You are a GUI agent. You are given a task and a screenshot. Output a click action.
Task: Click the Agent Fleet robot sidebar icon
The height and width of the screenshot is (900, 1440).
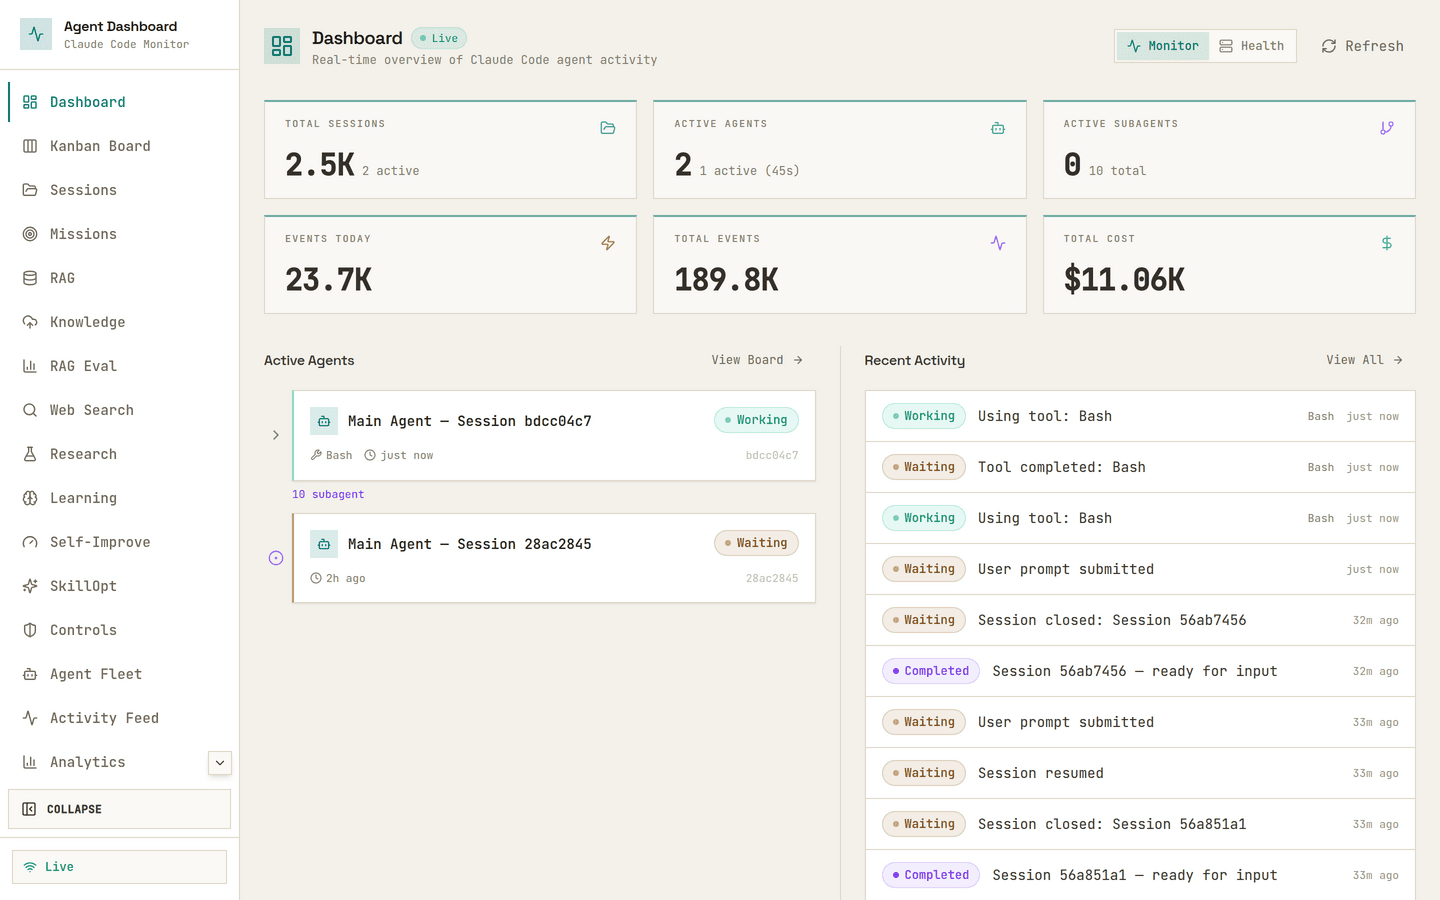[30, 674]
